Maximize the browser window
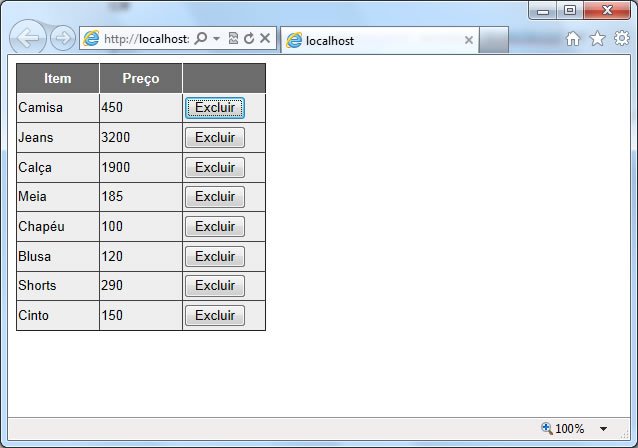Screen dimensions: 638x448 tap(570, 11)
